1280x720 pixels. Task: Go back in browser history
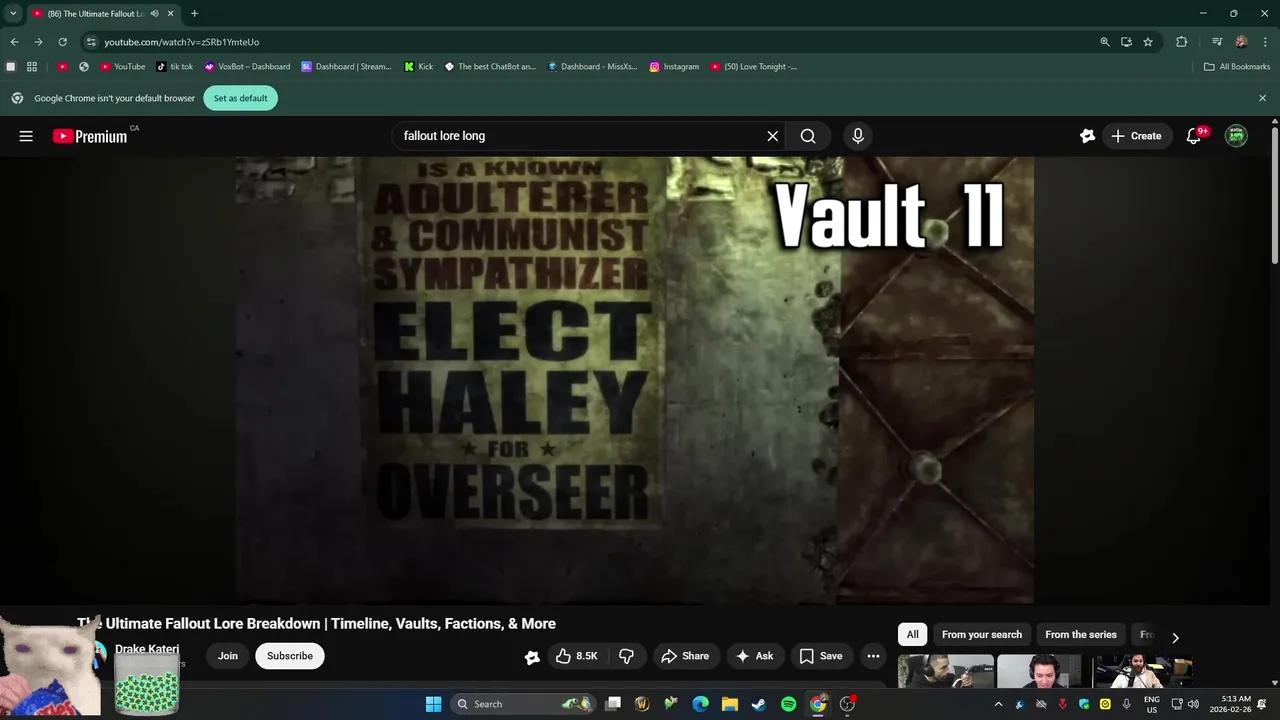pos(14,42)
